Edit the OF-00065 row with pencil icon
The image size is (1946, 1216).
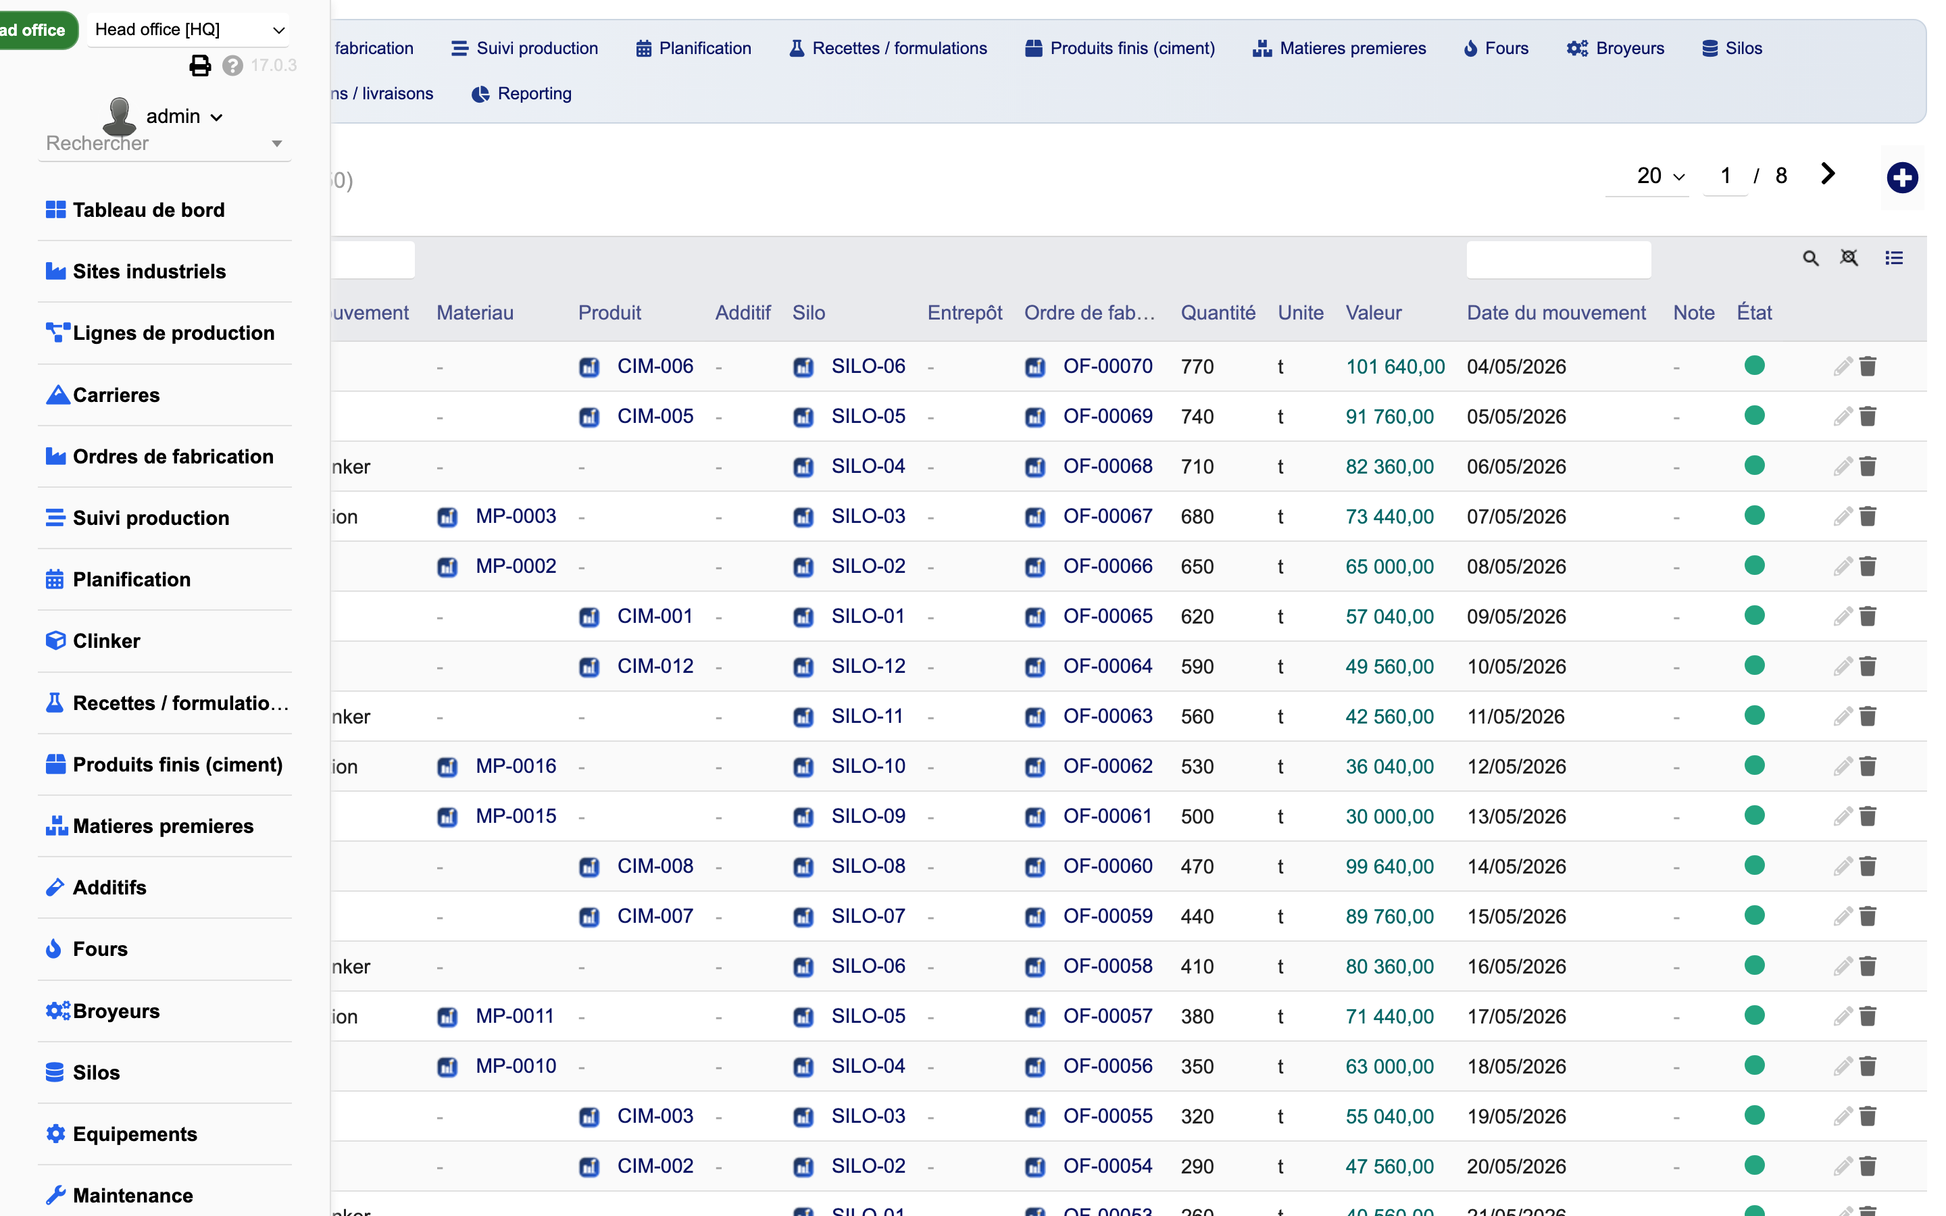click(x=1842, y=617)
